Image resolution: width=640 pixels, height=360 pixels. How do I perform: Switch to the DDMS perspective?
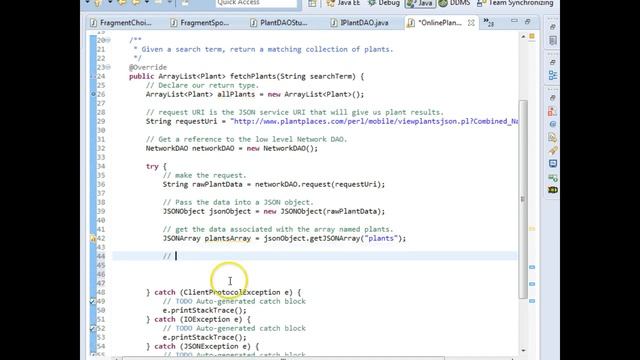(454, 3)
